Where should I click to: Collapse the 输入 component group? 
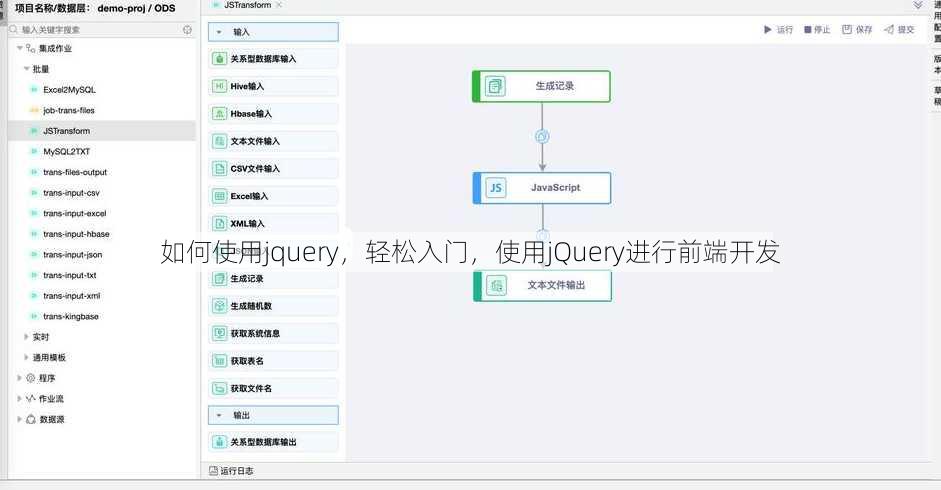coord(219,32)
